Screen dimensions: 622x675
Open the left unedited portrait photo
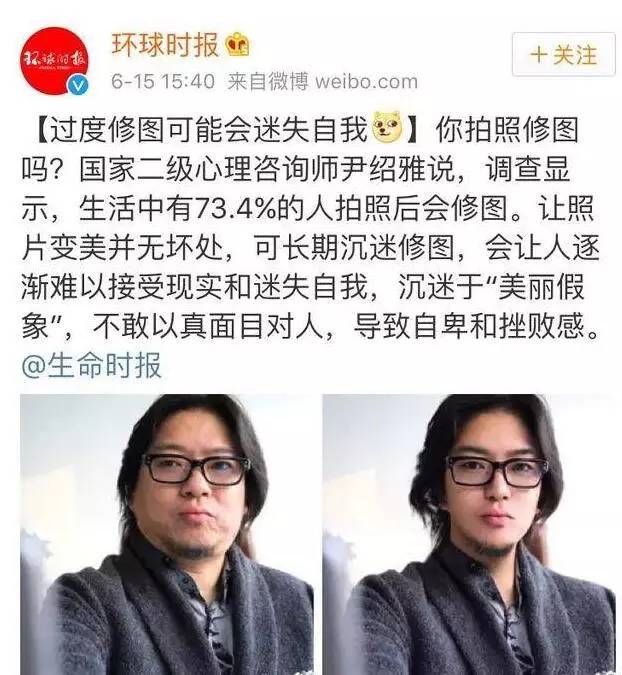[x=167, y=534]
